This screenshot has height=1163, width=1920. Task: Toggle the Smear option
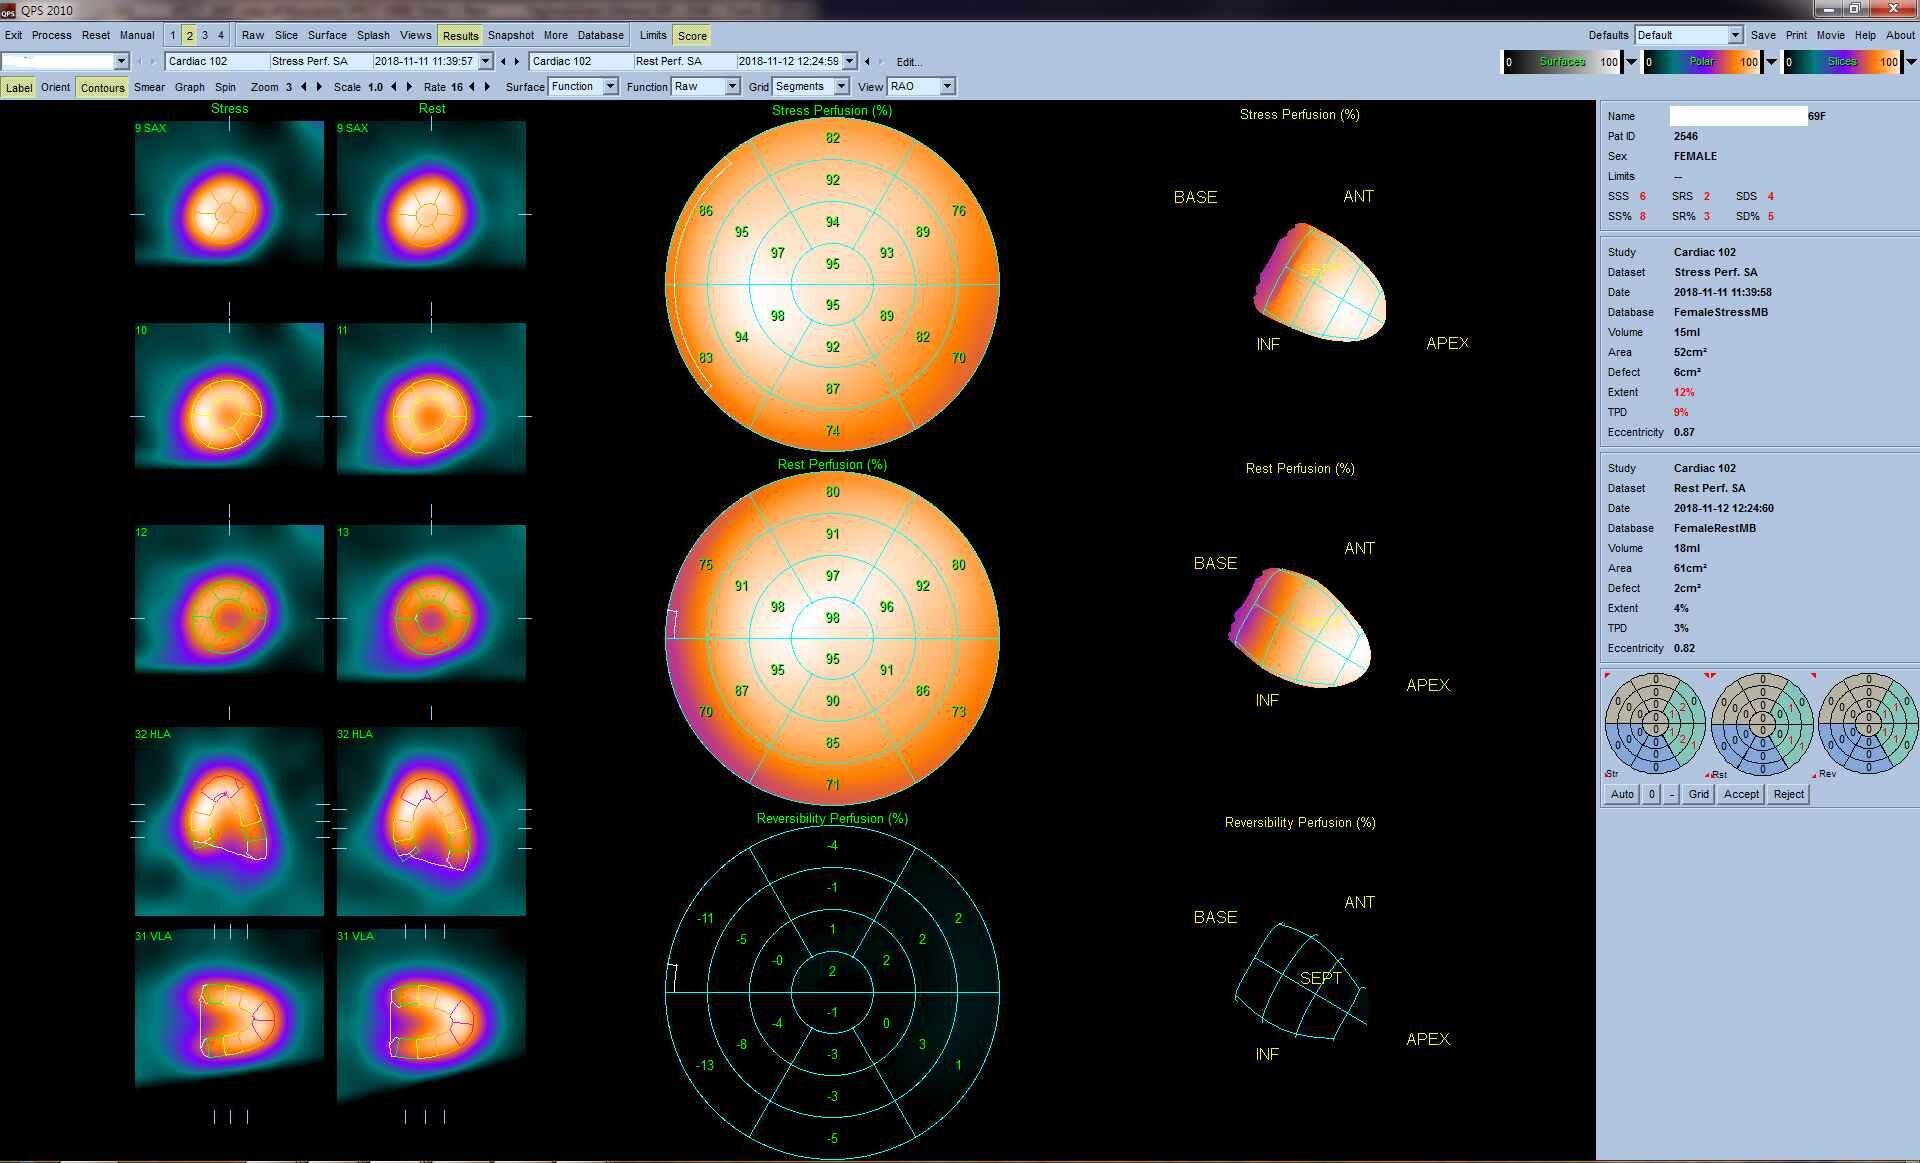tap(149, 88)
